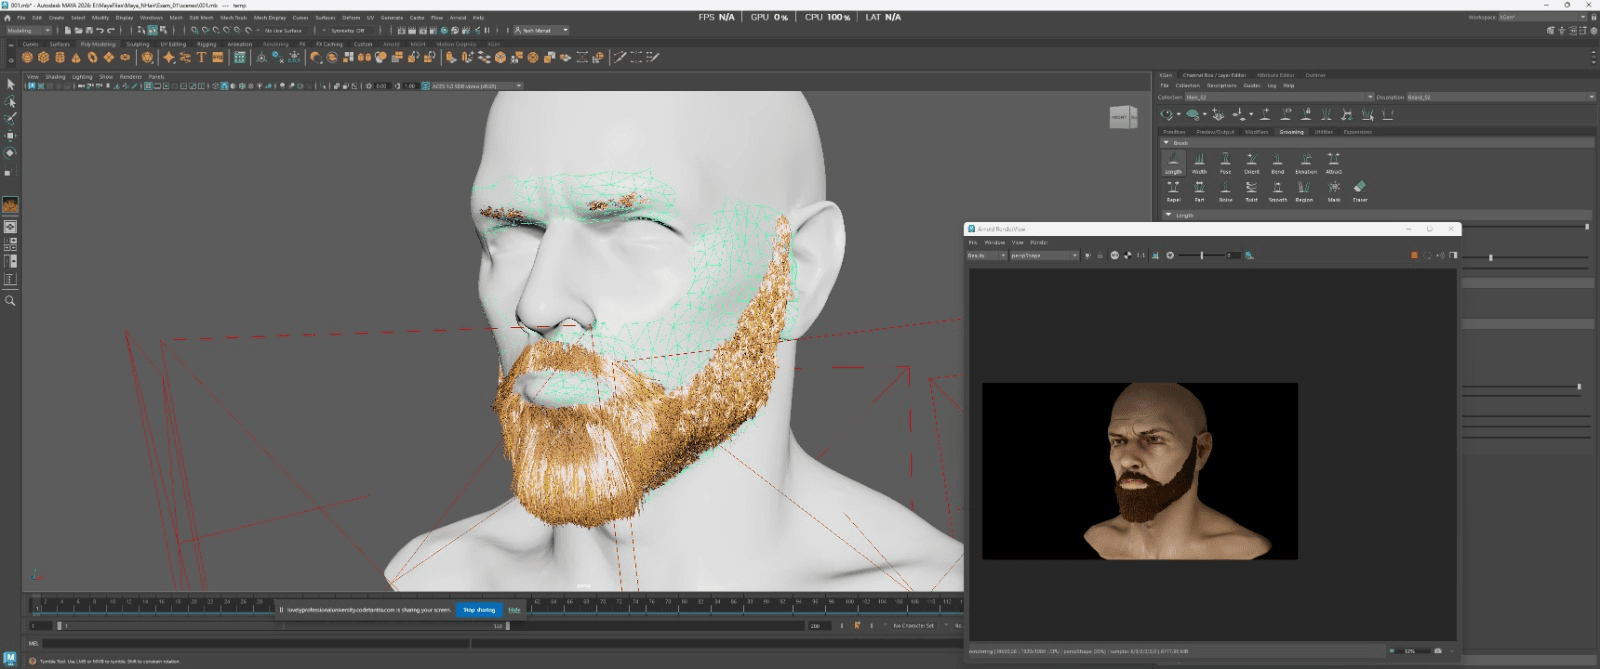
Task: Click Hide on the screen sharing bar
Action: tap(514, 610)
